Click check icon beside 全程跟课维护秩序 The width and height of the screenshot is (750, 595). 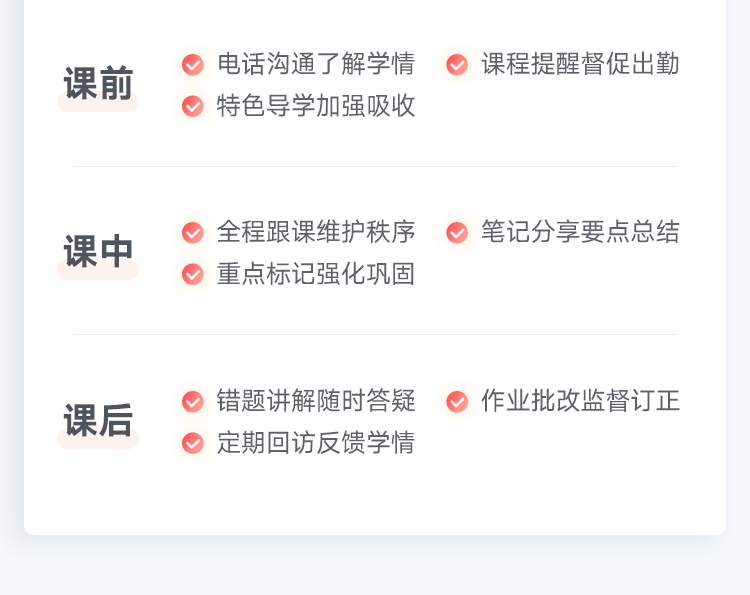[x=193, y=233]
